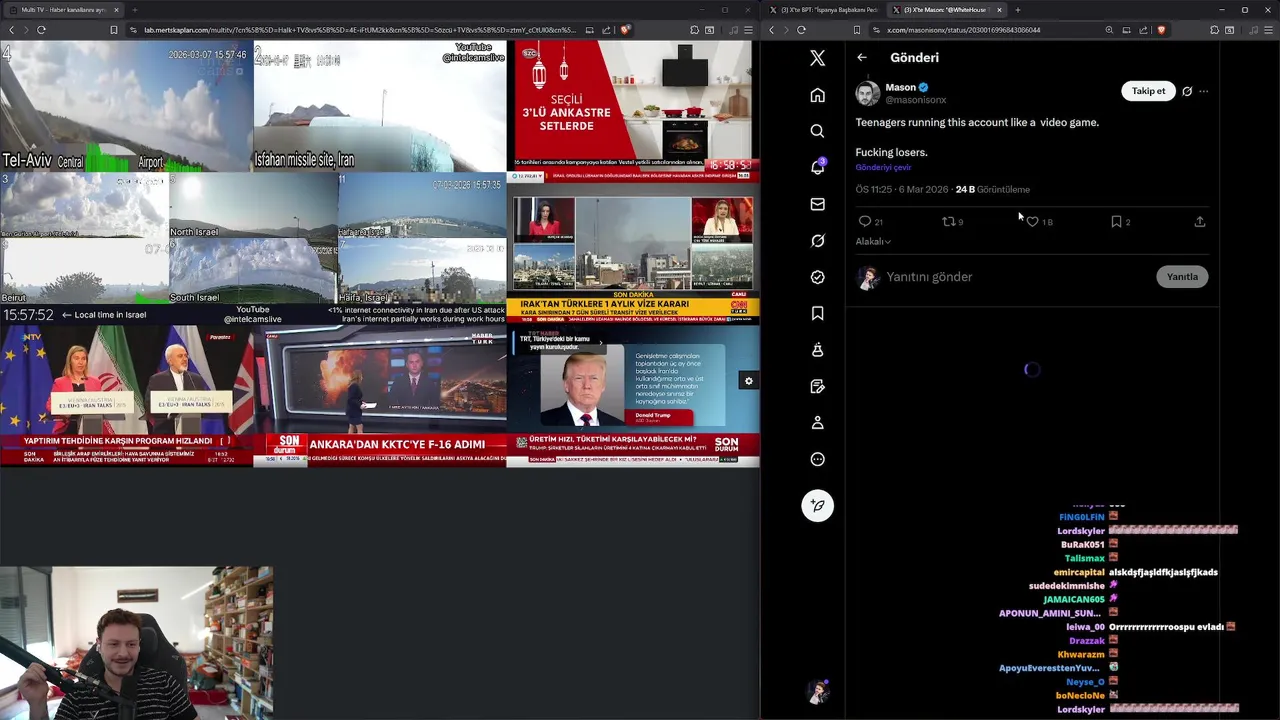Open Bookmarks icon in the X sidebar
Viewport: 1280px width, 720px height.
click(817, 313)
